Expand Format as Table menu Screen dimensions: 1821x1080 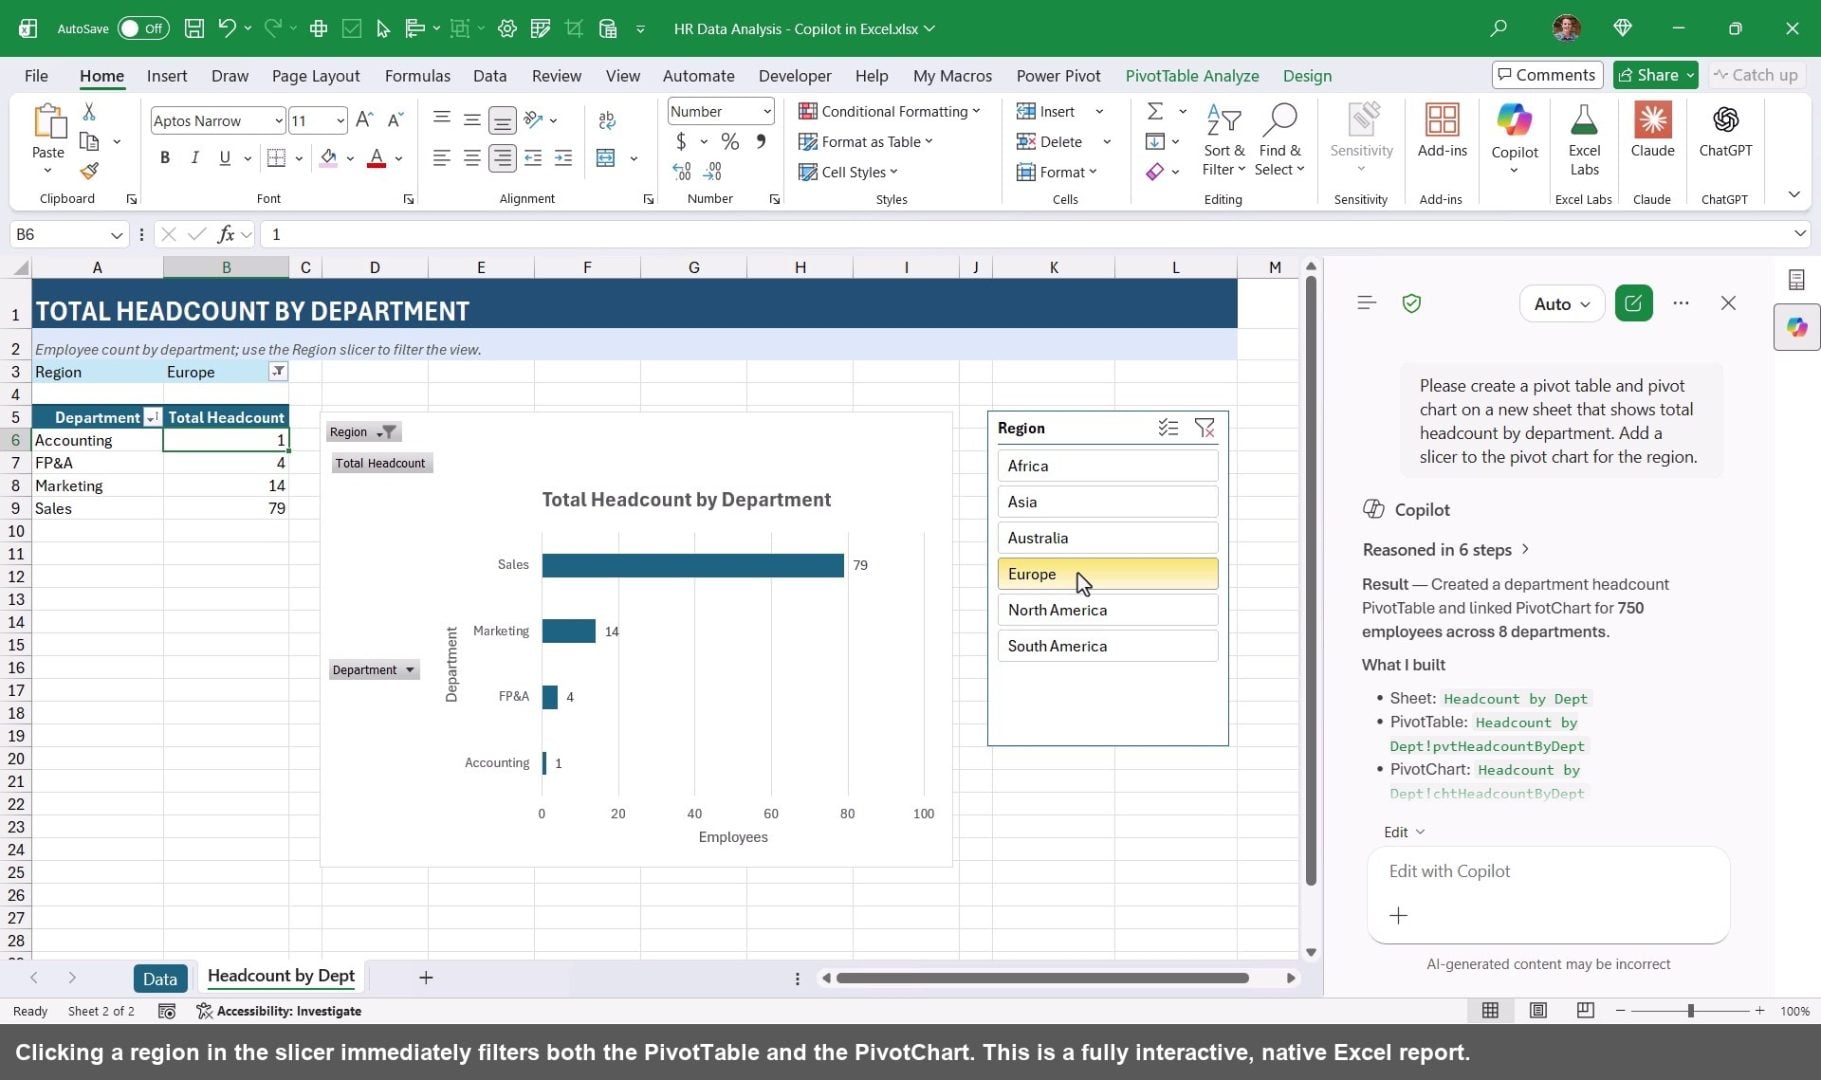pos(865,142)
